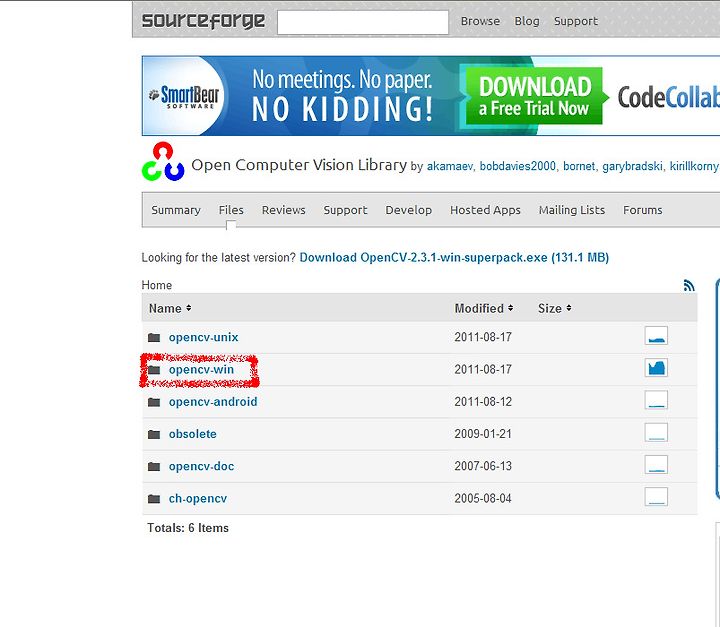The height and width of the screenshot is (627, 720).
Task: Switch to the project Support tab
Action: tap(345, 210)
